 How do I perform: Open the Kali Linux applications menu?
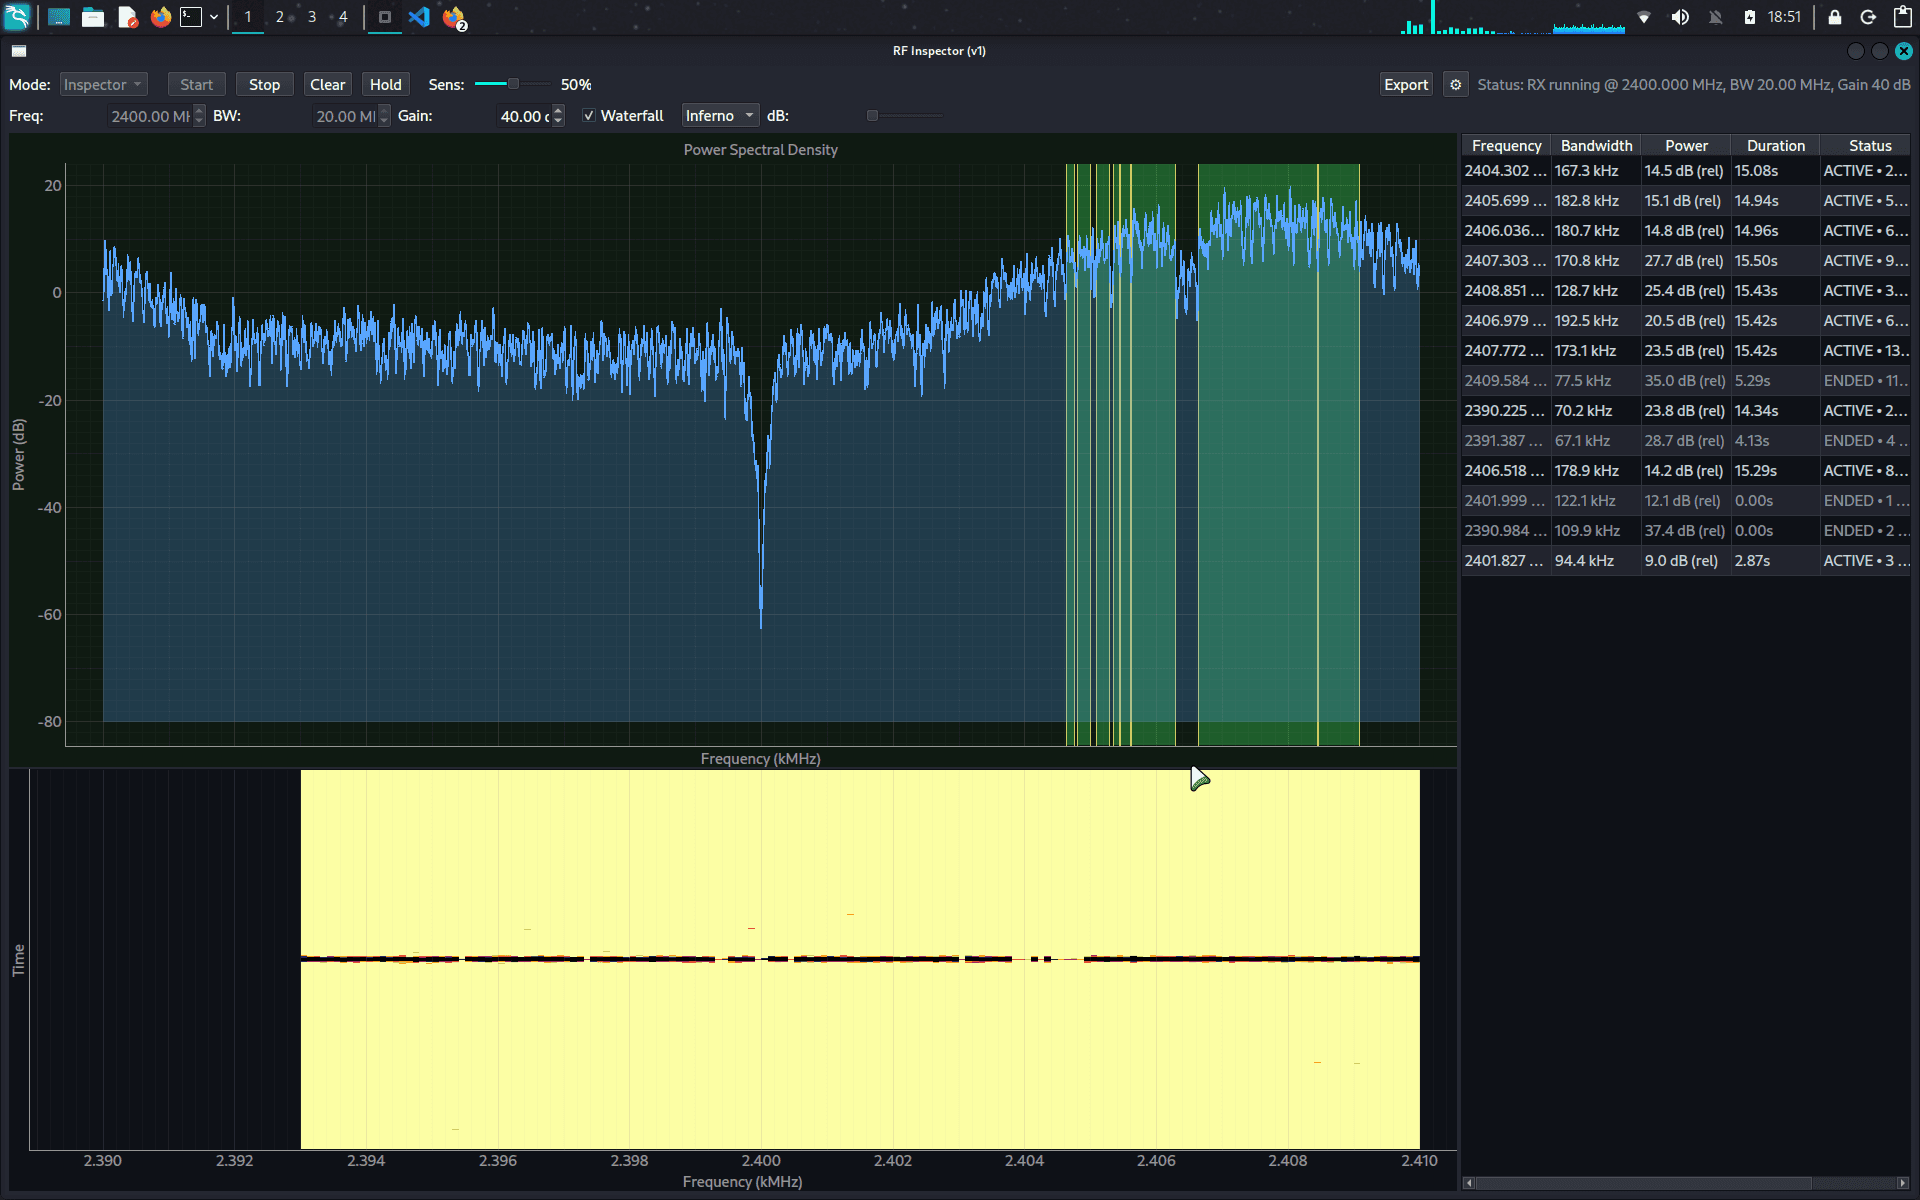click(17, 17)
